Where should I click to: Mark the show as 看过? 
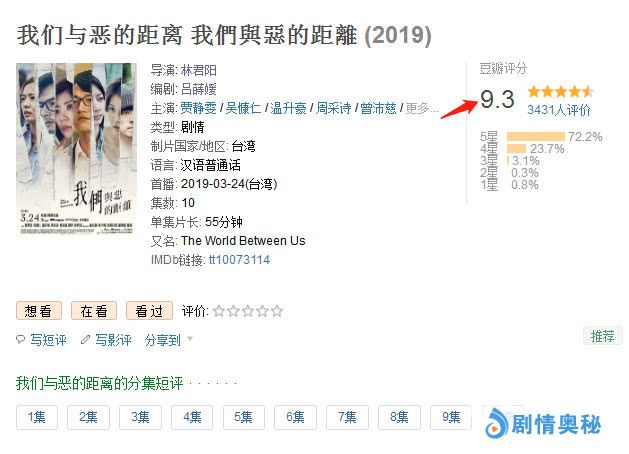pyautogui.click(x=149, y=311)
